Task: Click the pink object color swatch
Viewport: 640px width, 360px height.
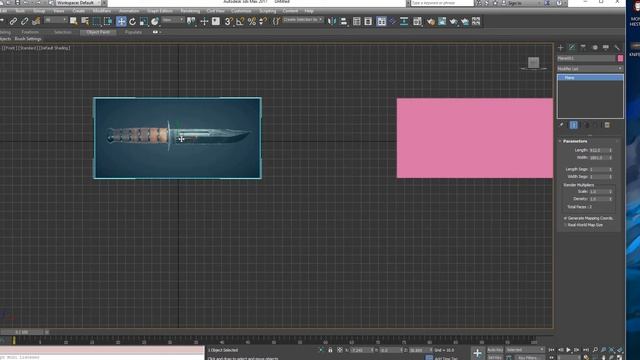Action: 620,58
